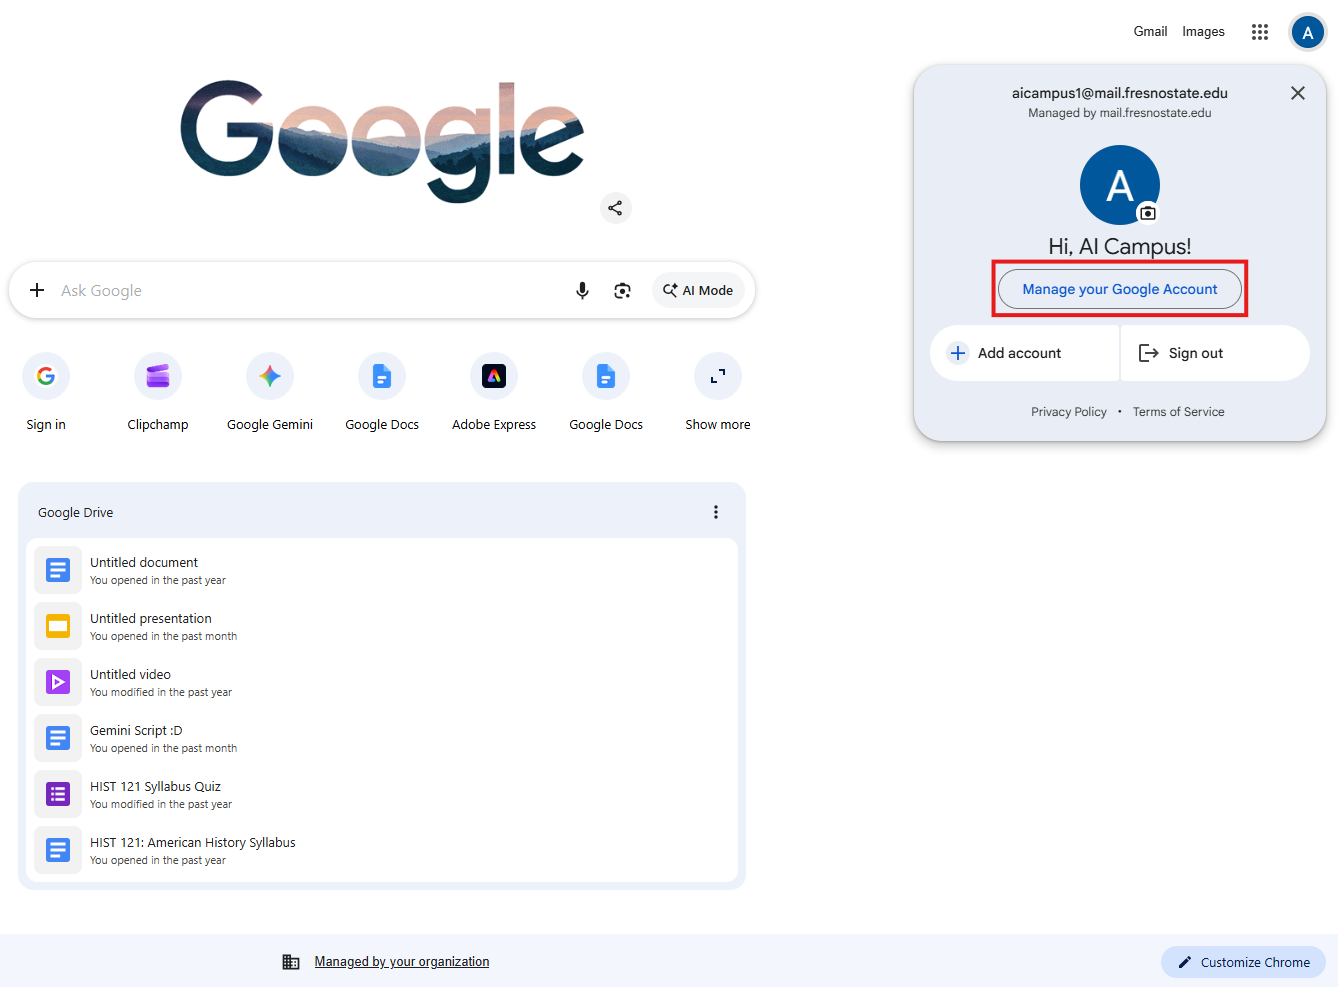
Task: Start a voice search with the microphone
Action: (582, 290)
